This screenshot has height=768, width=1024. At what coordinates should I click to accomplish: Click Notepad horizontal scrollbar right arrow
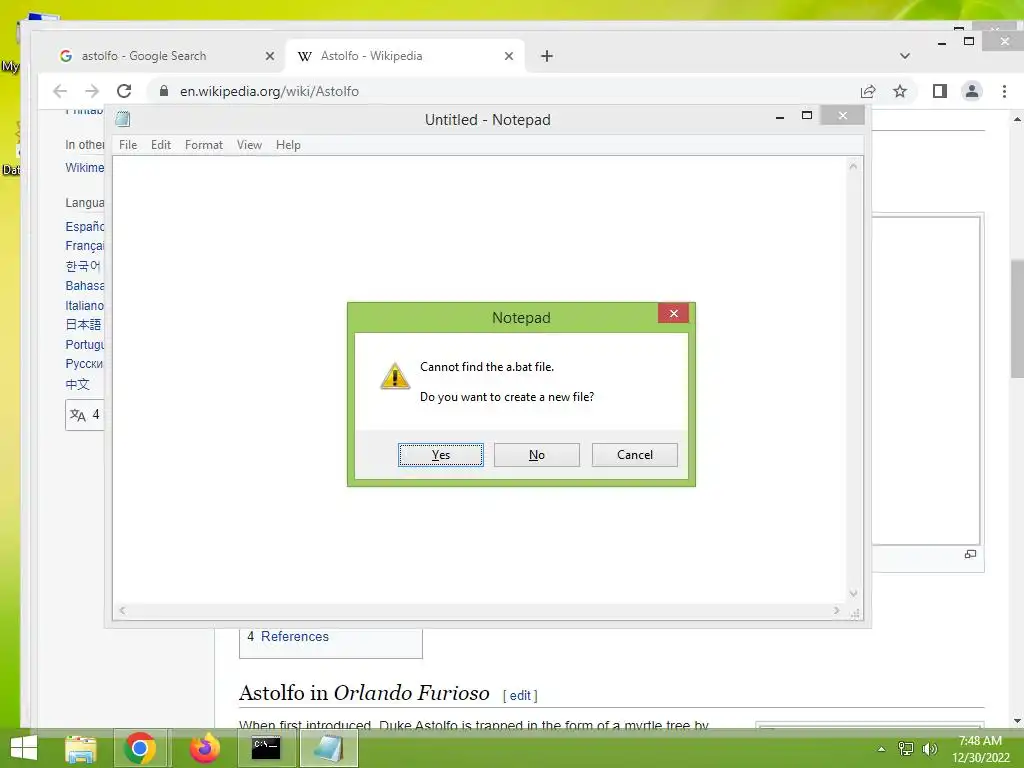(837, 611)
